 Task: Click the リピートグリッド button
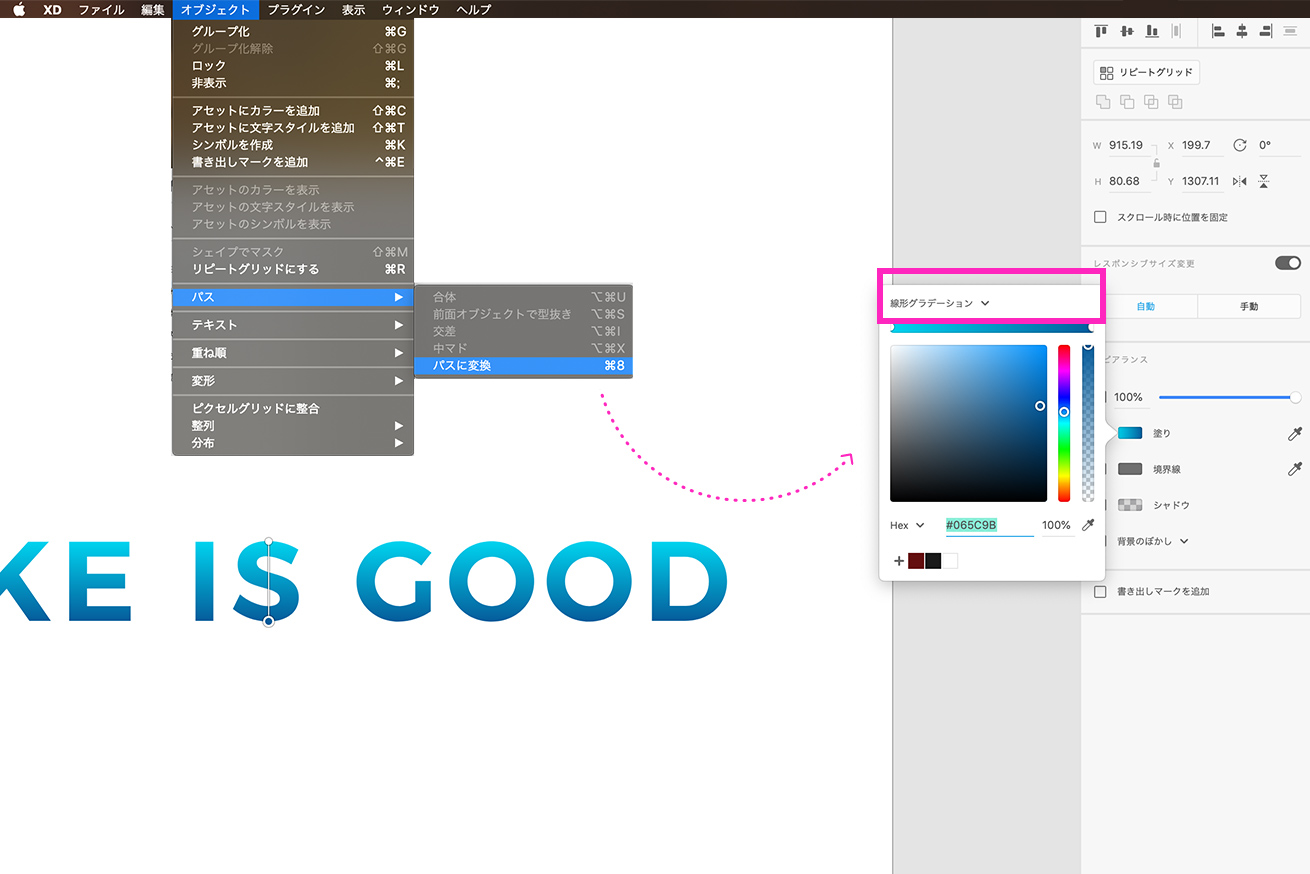1146,72
